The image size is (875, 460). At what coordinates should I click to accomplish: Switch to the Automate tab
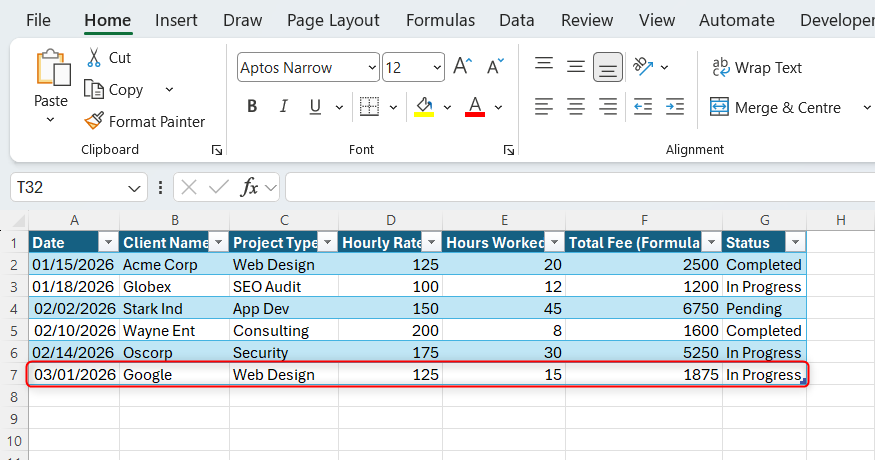coord(737,21)
